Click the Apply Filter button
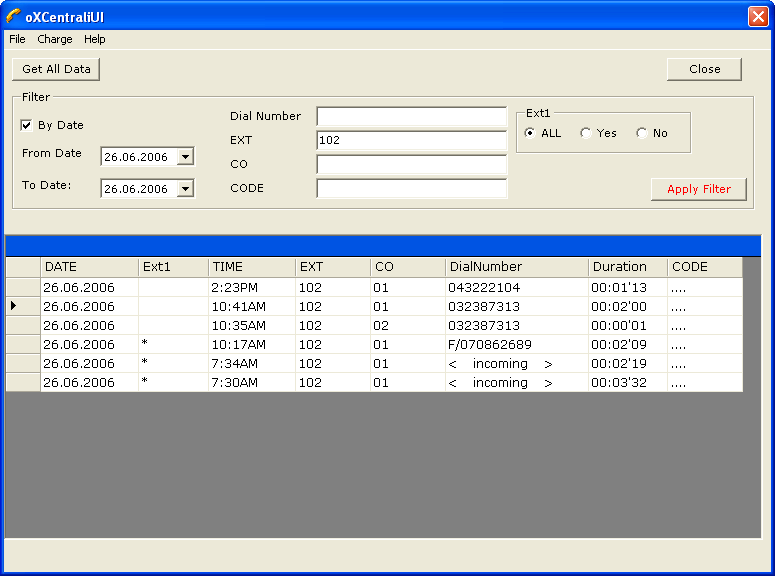 [698, 189]
